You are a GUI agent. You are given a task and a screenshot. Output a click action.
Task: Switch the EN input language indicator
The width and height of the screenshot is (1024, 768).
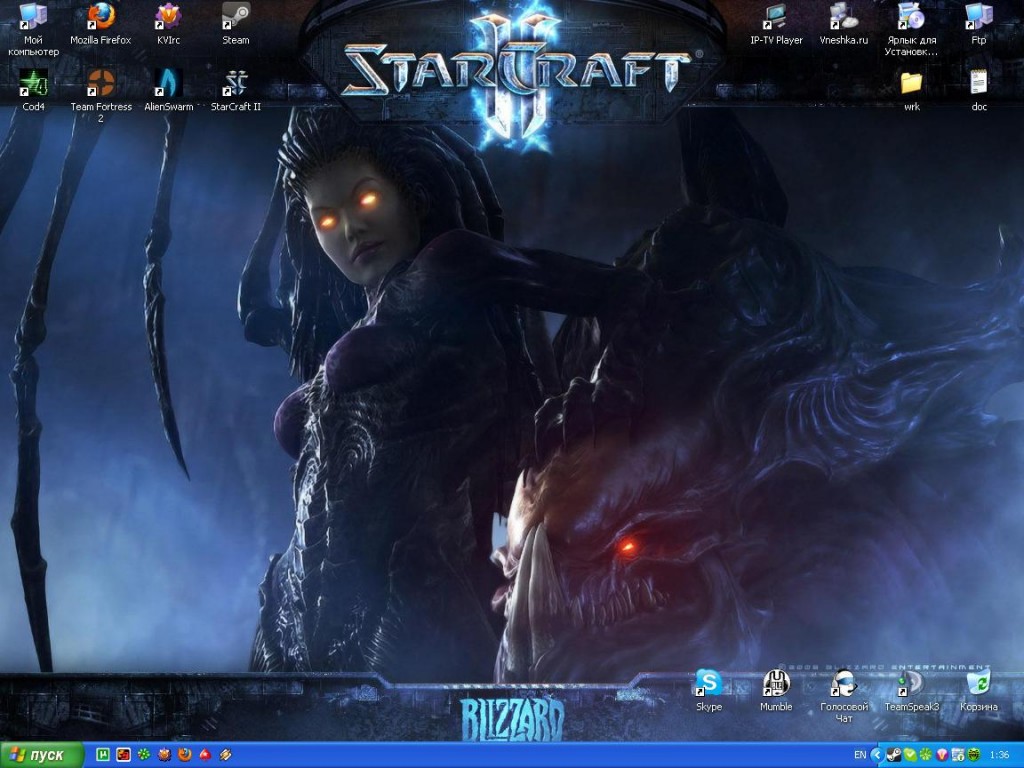[x=860, y=755]
